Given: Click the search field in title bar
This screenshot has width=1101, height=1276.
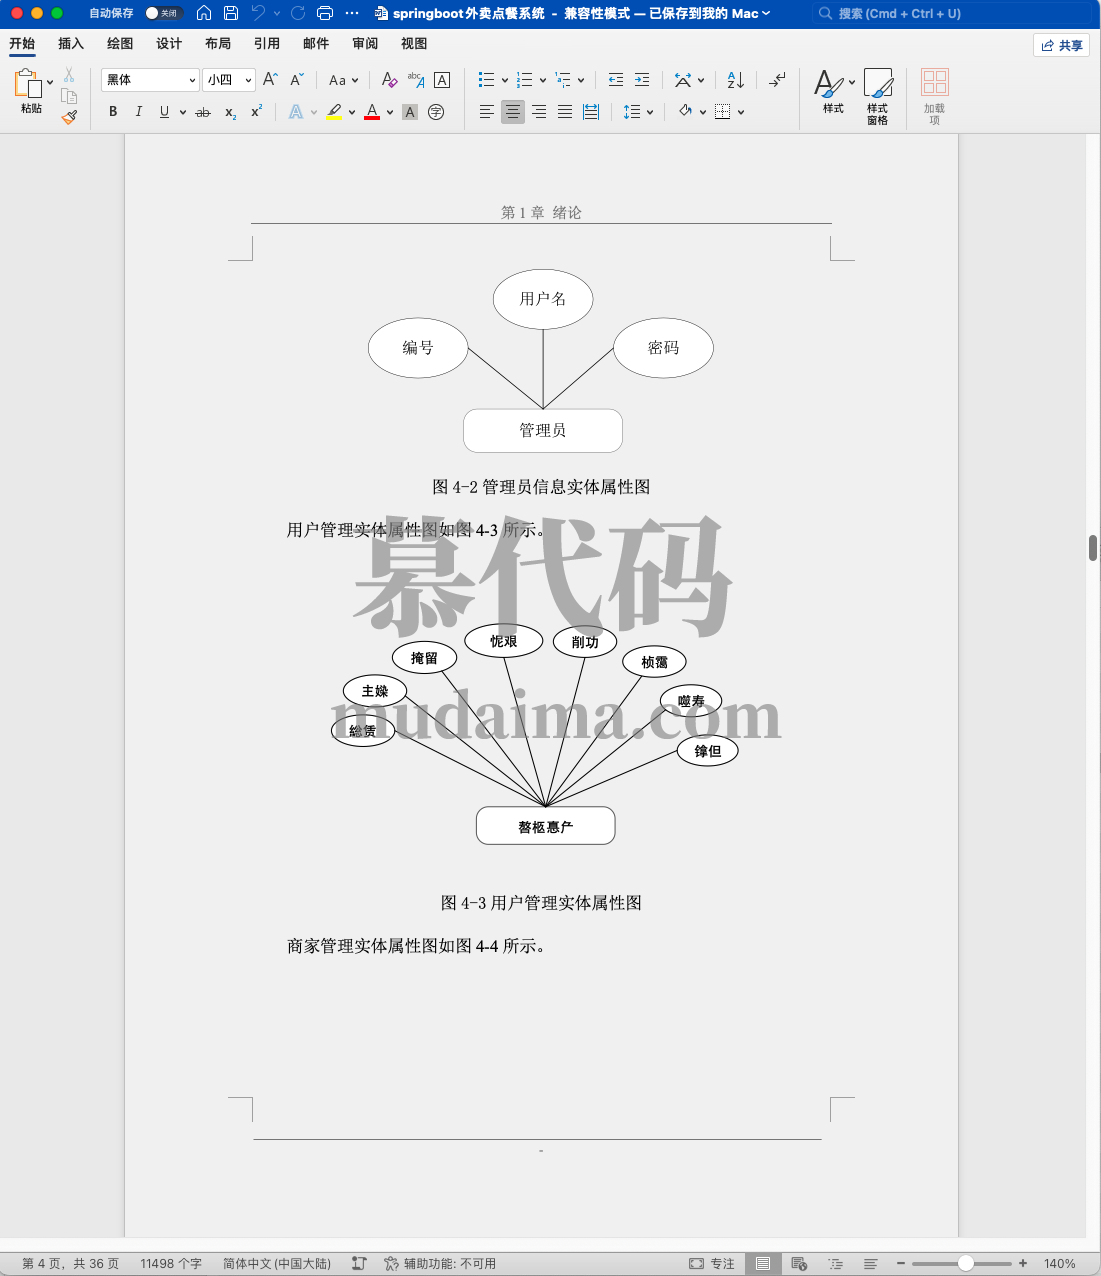Looking at the screenshot, I should click(950, 13).
